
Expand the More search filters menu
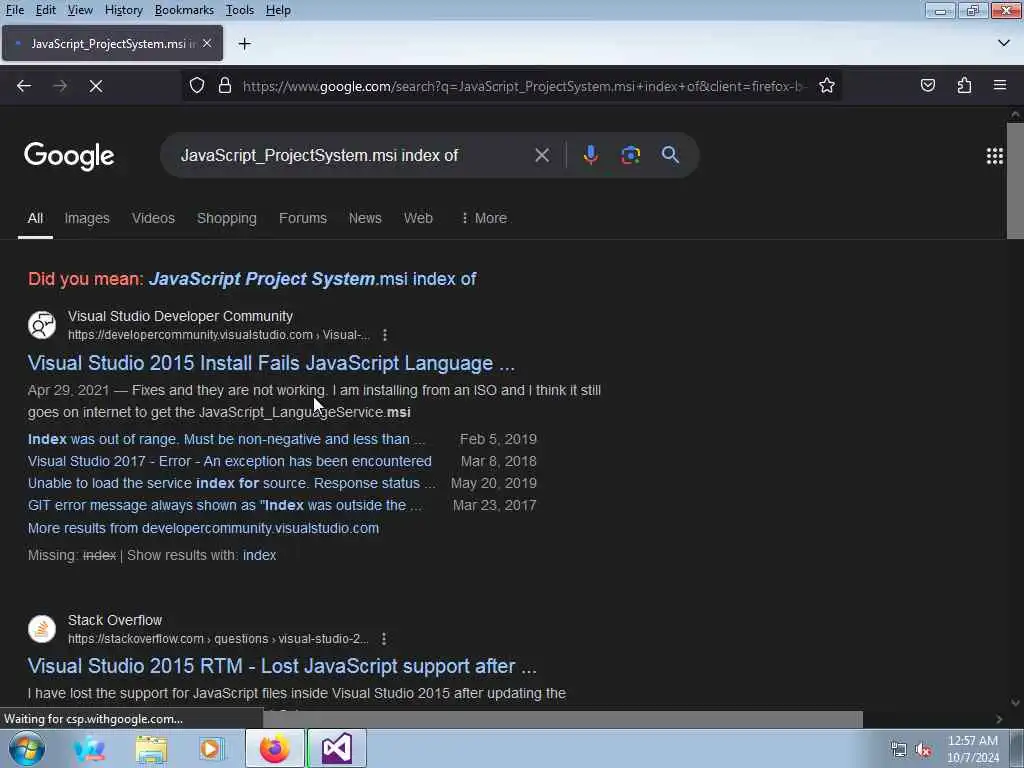tap(484, 218)
